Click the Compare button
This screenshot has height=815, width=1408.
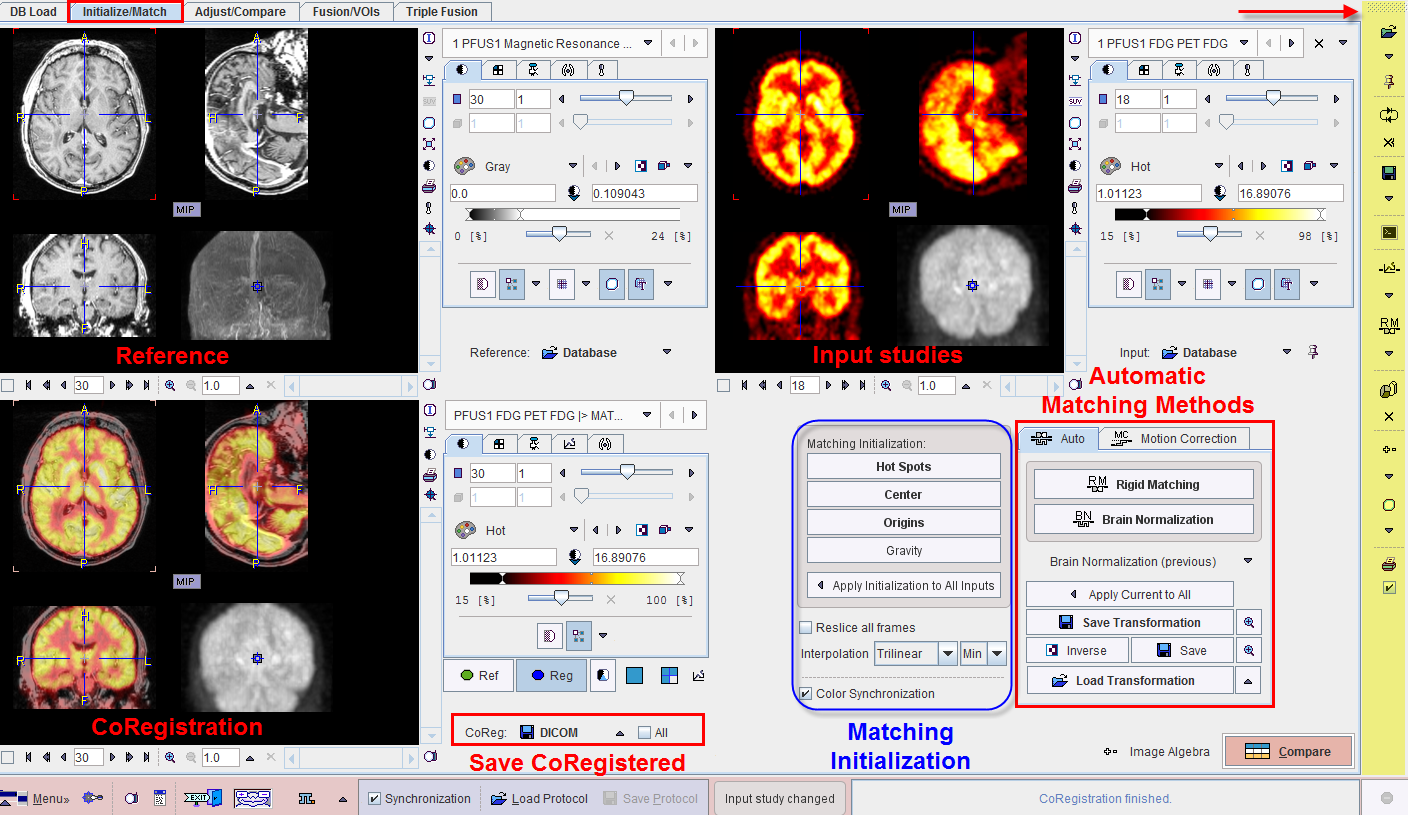1288,752
